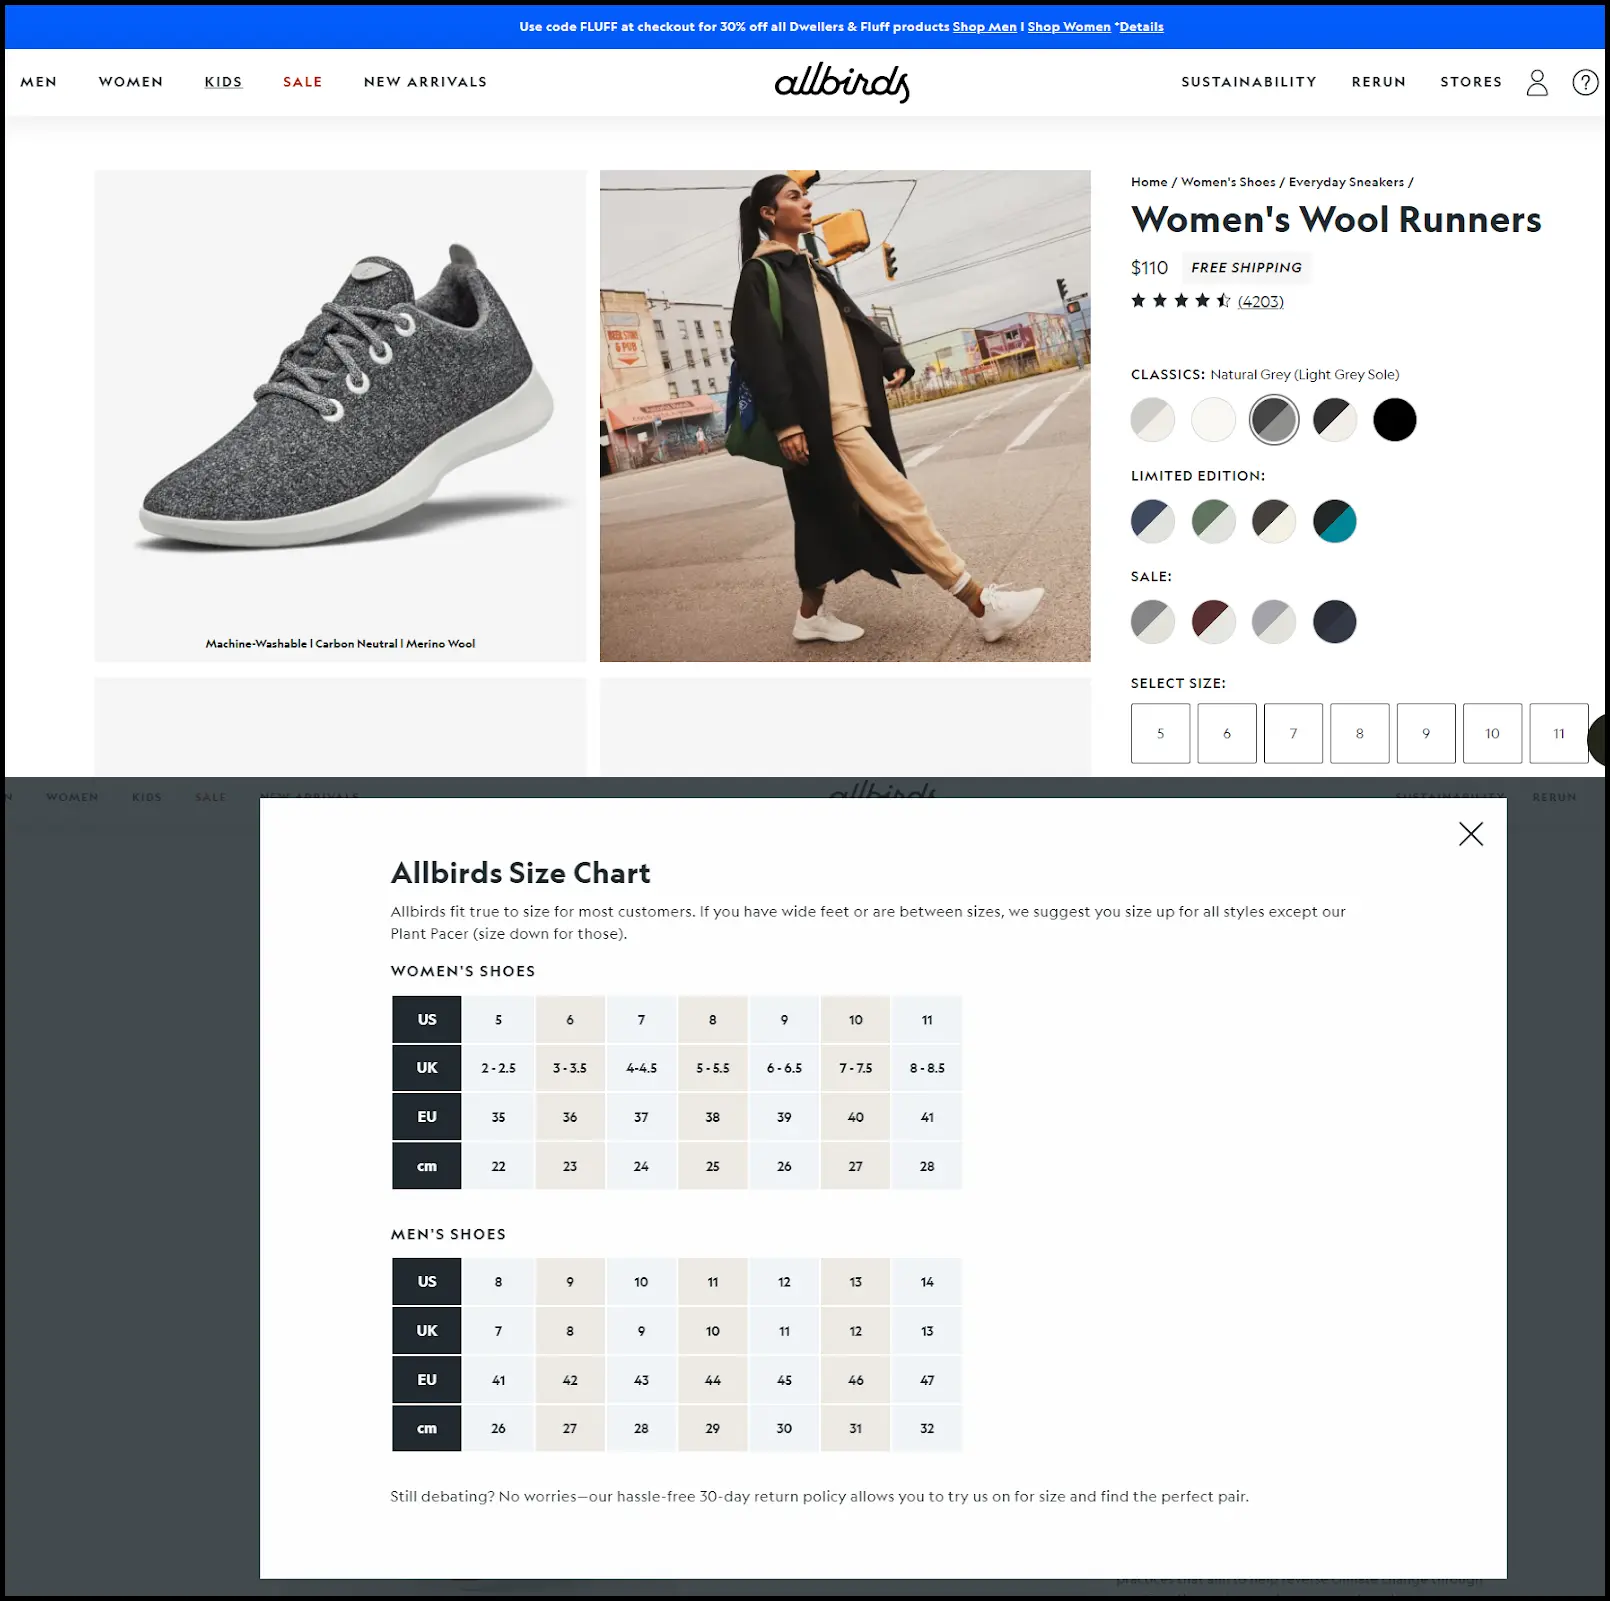Pick the black-and-white Classics swatch
The height and width of the screenshot is (1601, 1610).
1334,420
